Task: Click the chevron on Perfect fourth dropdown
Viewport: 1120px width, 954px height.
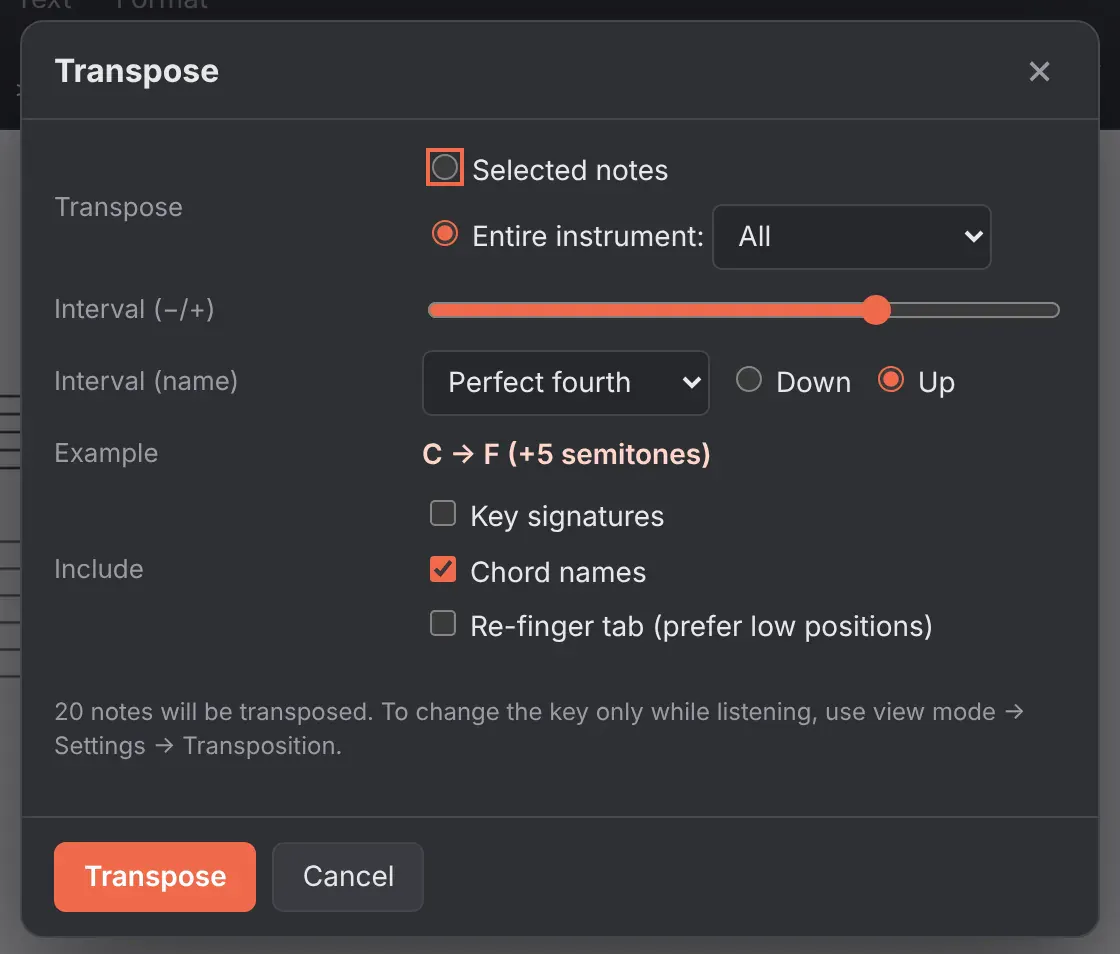Action: tap(691, 383)
